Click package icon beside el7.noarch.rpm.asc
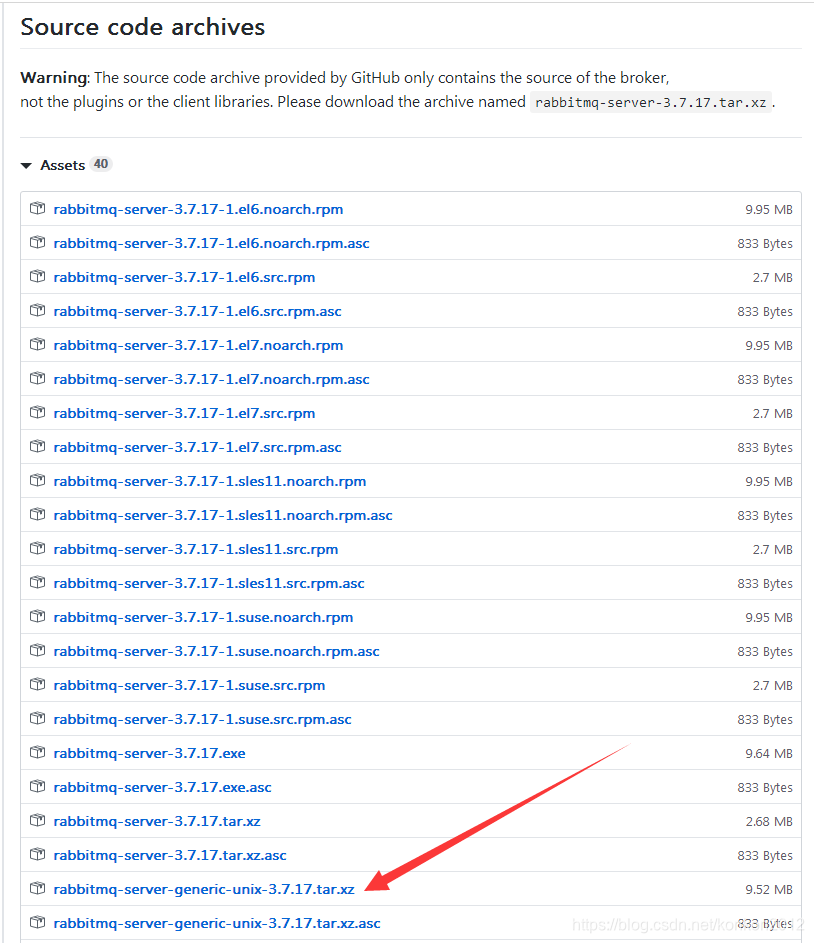The width and height of the screenshot is (814, 943). point(37,378)
